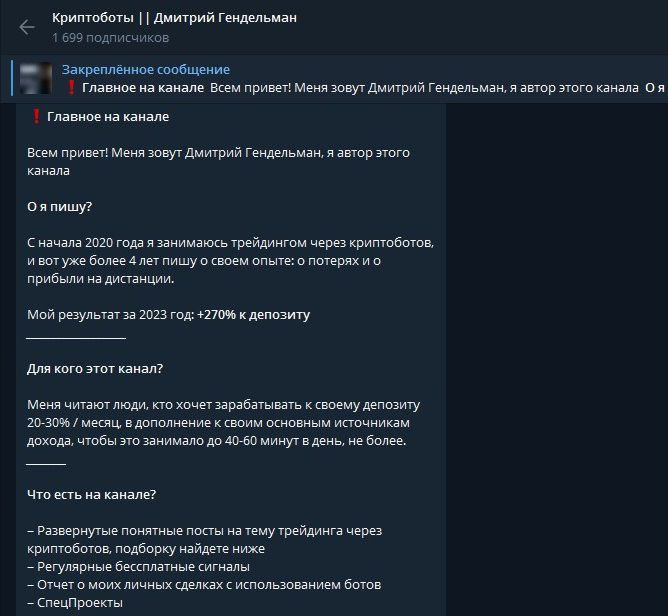This screenshot has height=616, width=668.
Task: Click the Регулярные бессплатные сигналы list item
Action: (x=138, y=567)
